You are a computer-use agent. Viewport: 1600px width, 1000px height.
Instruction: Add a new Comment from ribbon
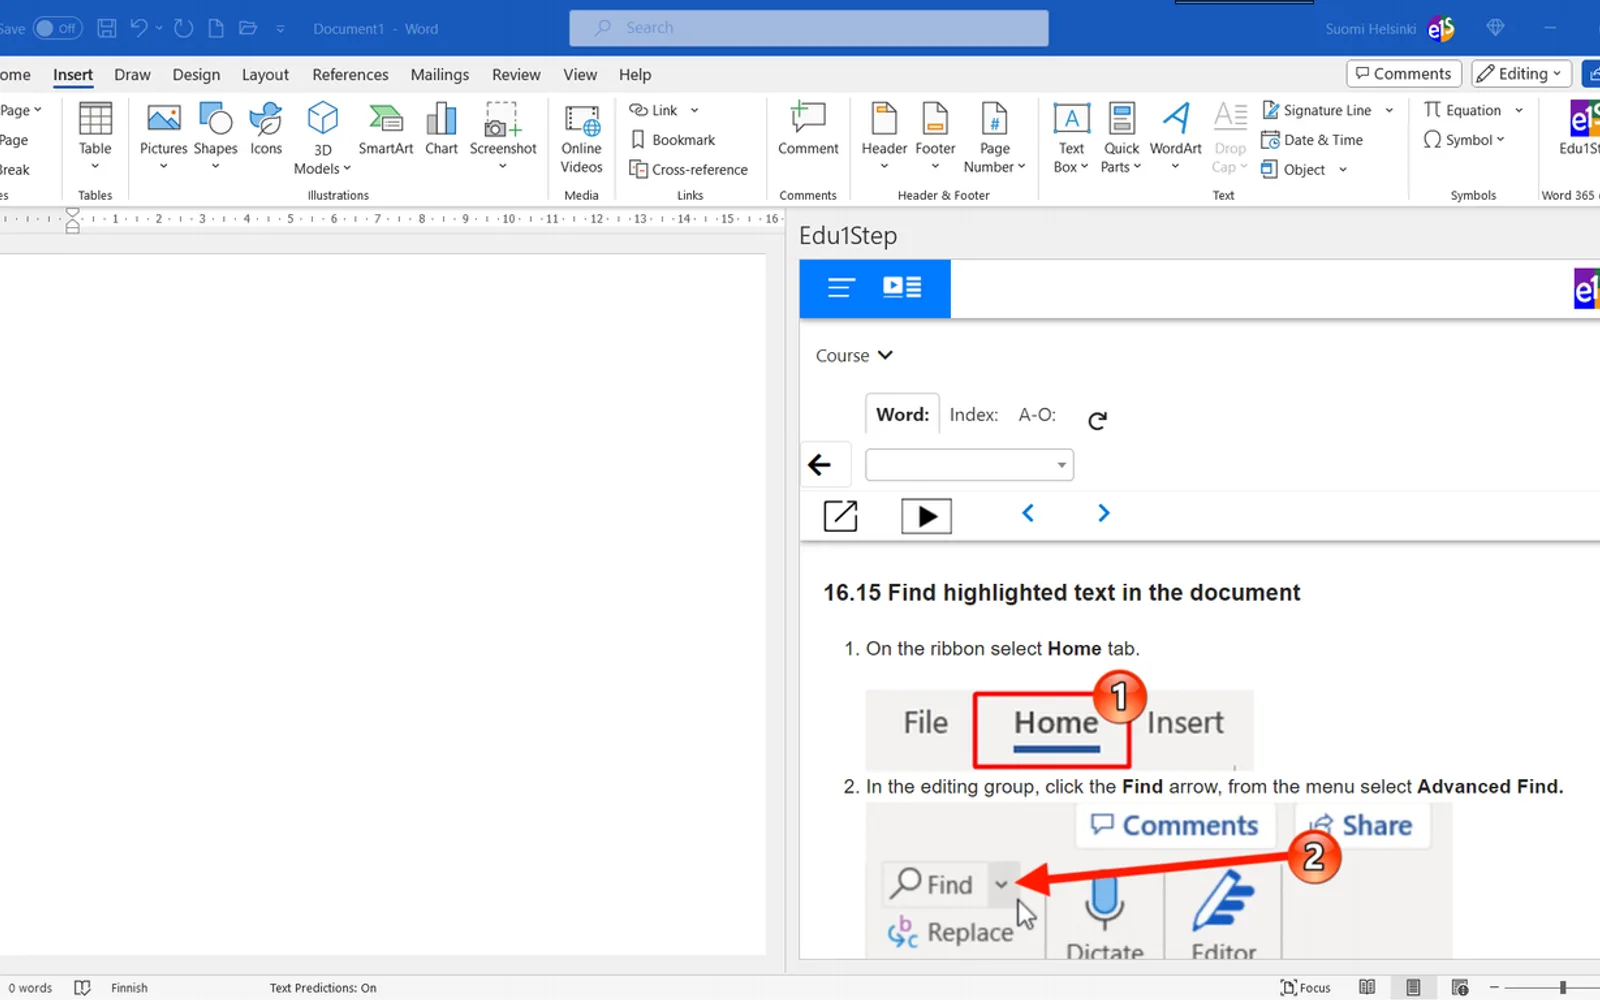coord(808,130)
